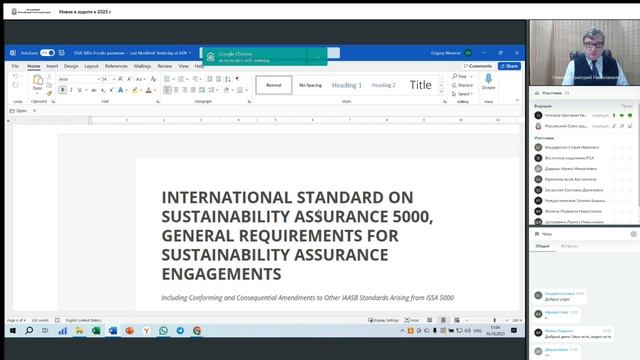640x360 pixels.
Task: Click the Decrease Indent icon
Action: [210, 79]
